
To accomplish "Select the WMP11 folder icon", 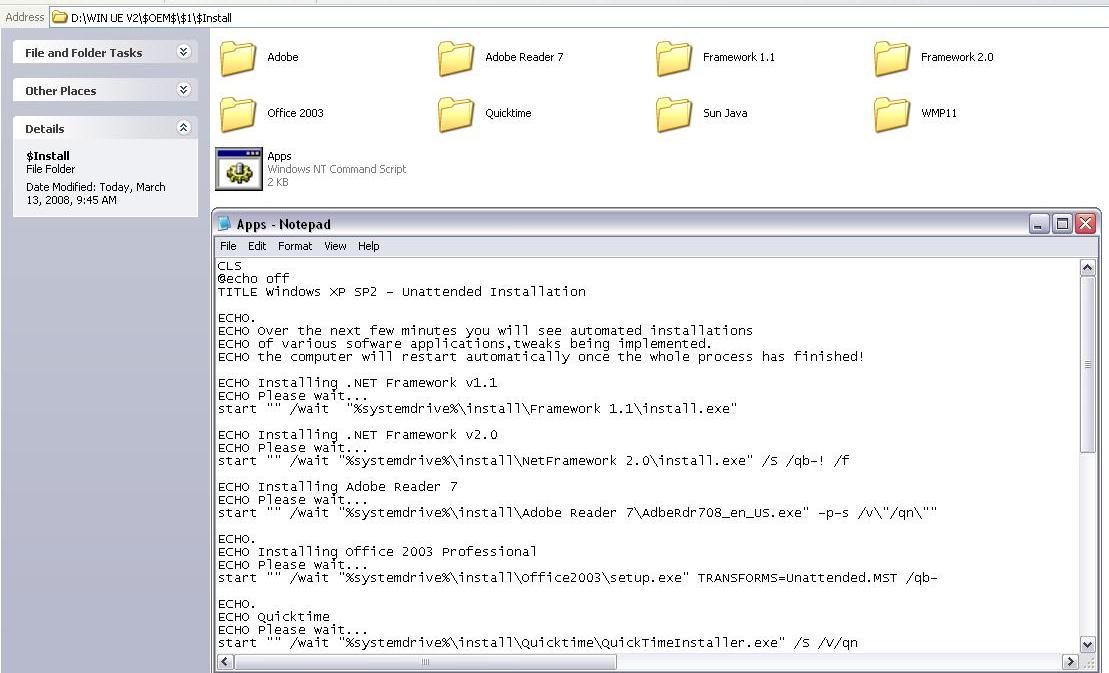I will (892, 114).
